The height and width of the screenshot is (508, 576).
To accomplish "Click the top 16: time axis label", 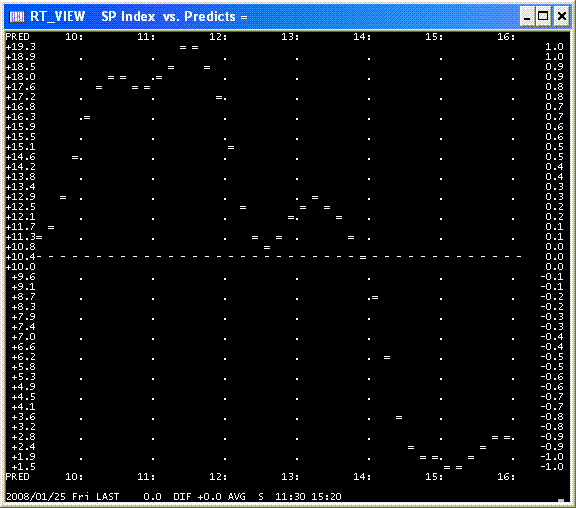I will click(506, 37).
